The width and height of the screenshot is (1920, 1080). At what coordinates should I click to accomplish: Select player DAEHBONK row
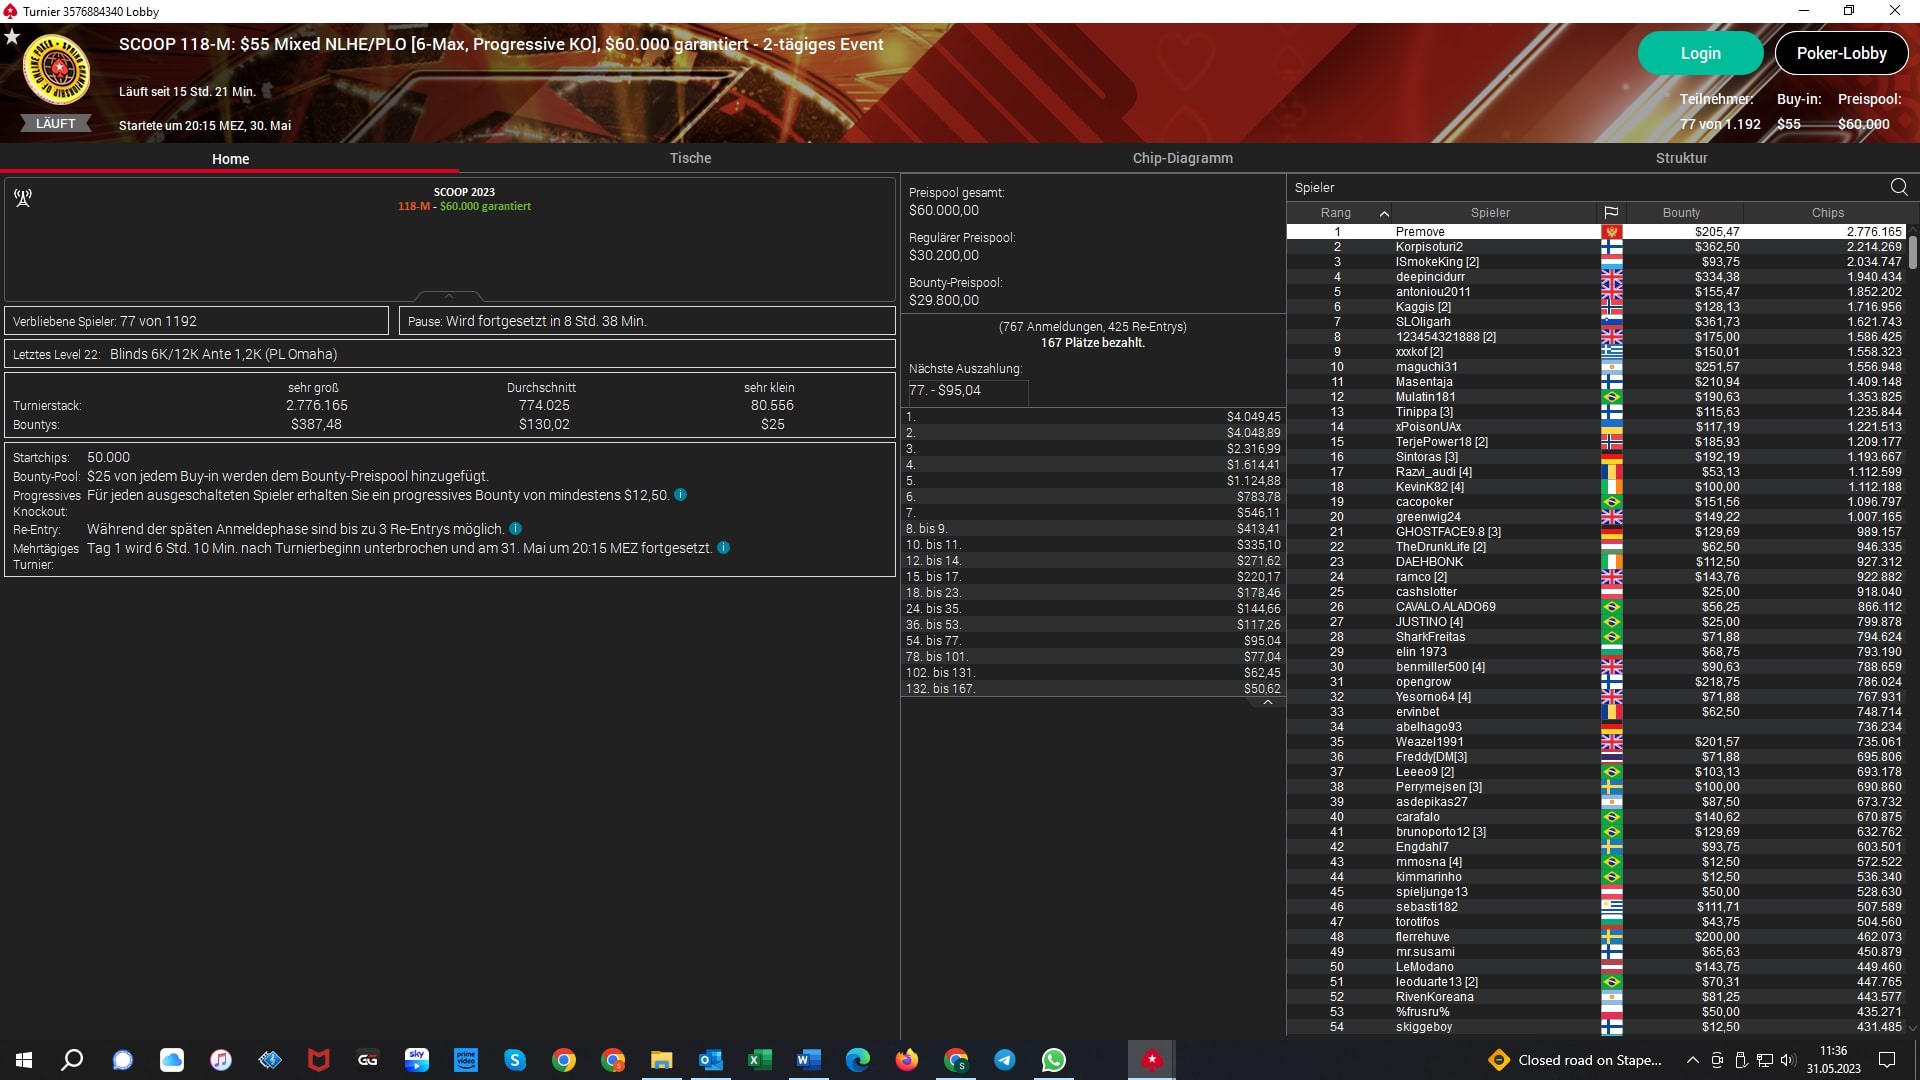point(1596,561)
